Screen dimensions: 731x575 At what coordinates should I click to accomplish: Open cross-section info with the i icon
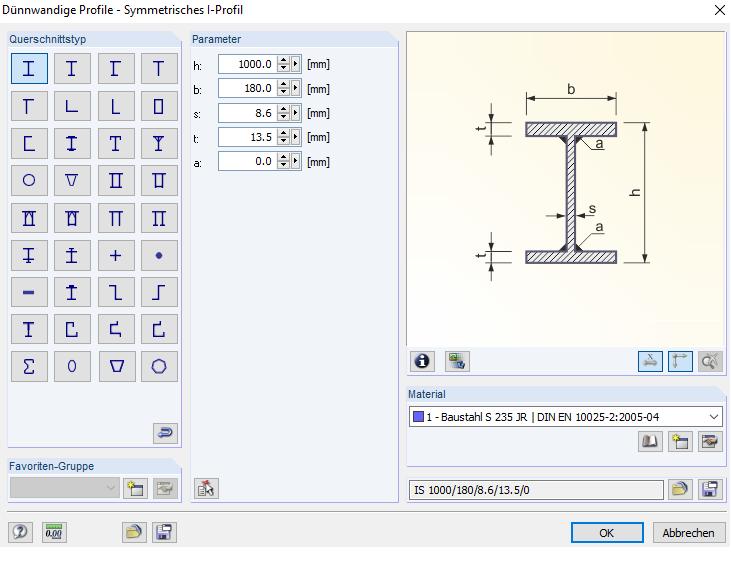(x=422, y=361)
